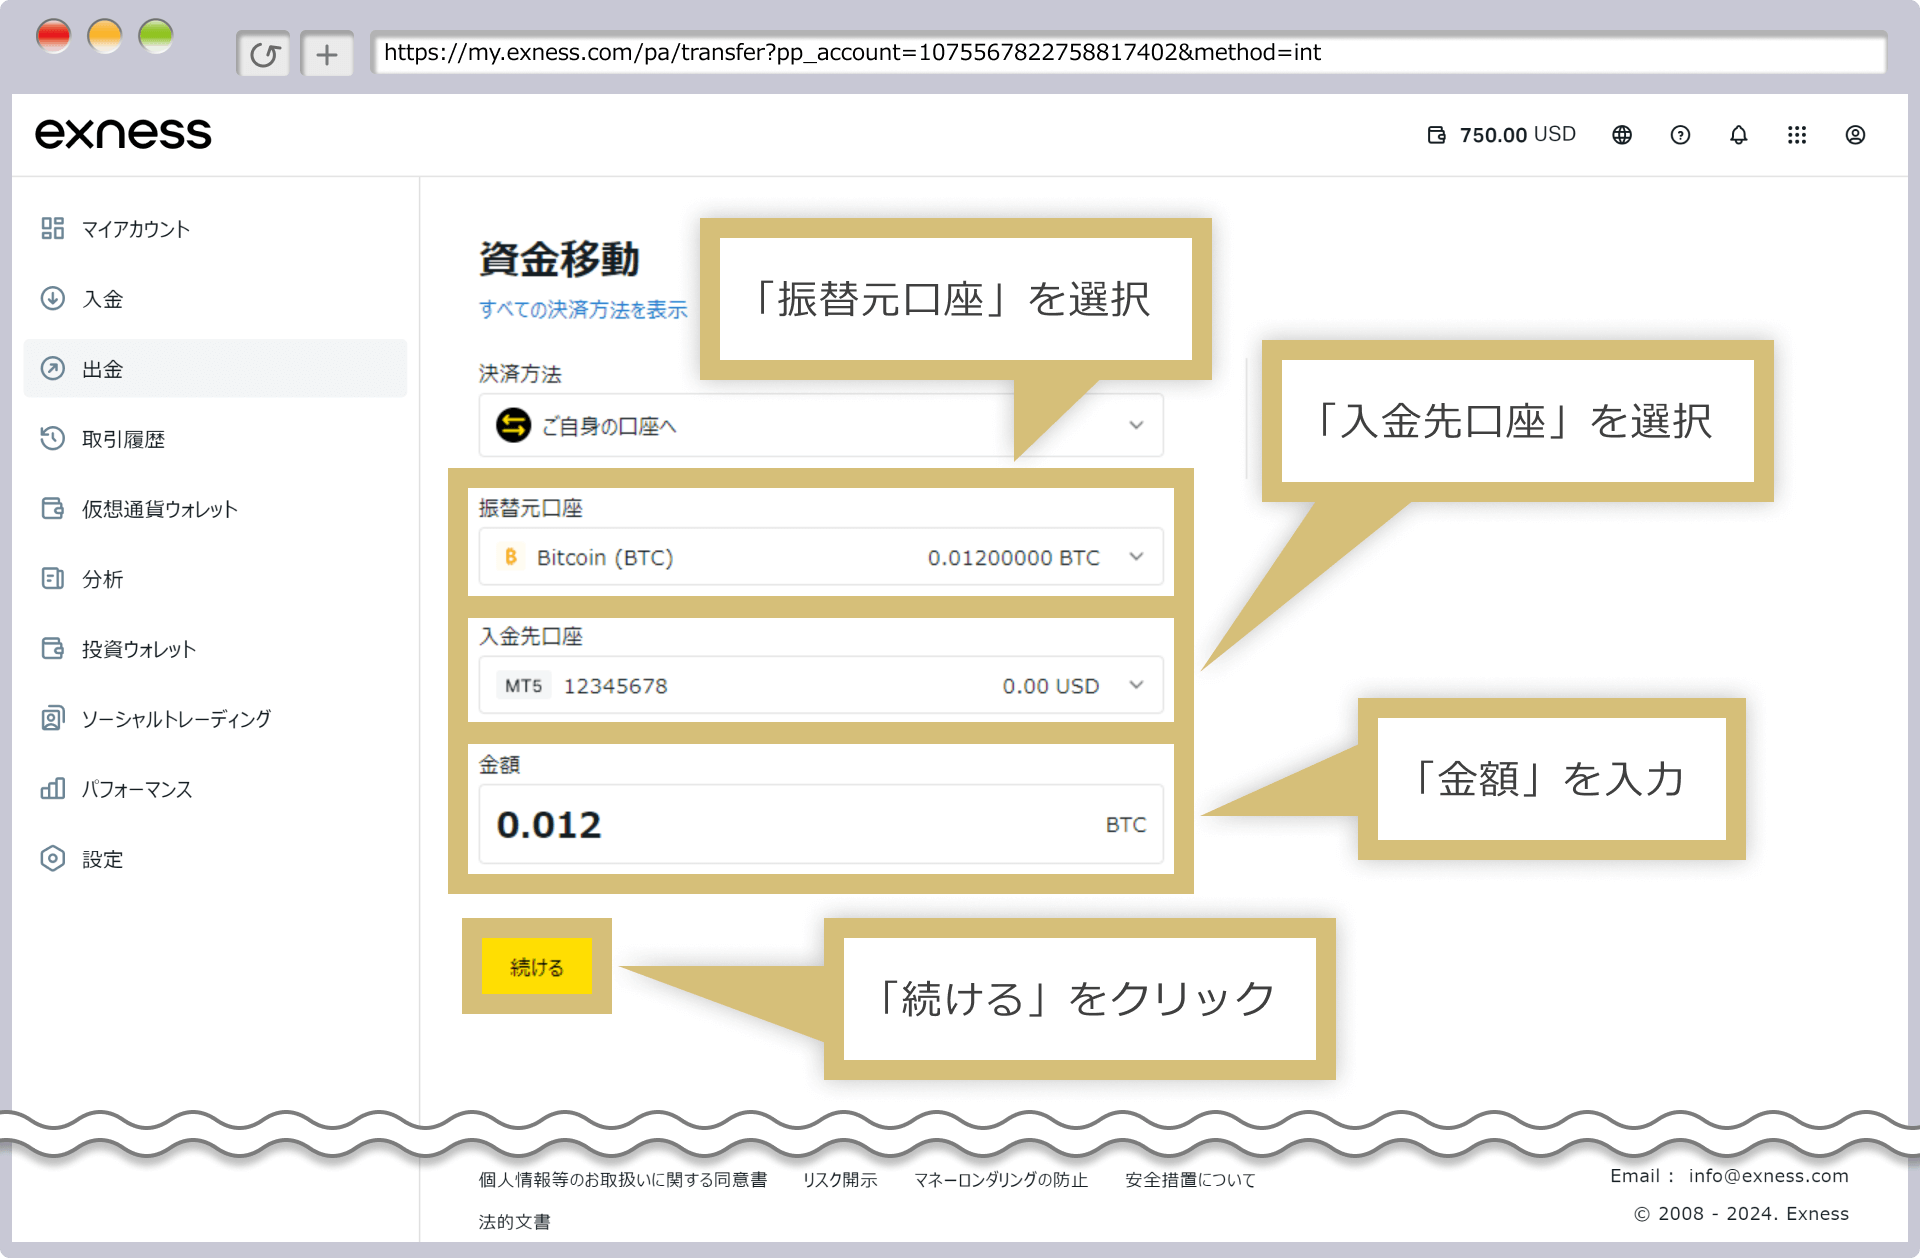
Task: Open the language globe icon
Action: tap(1622, 135)
